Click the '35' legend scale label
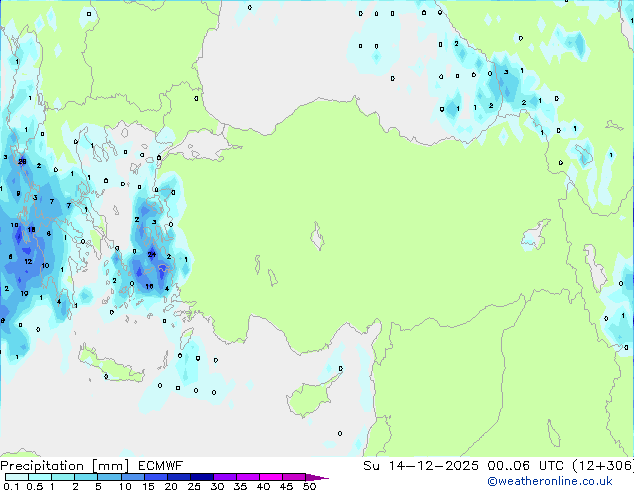Screen dimensions: 634x490 240,486
